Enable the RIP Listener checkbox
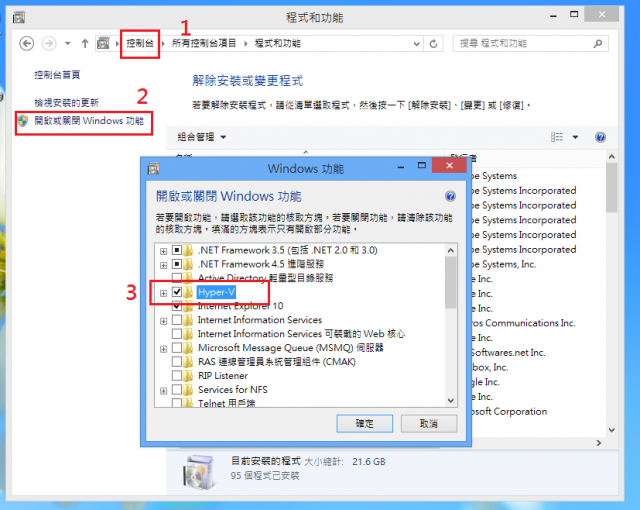Viewport: 640px width, 510px height. (x=177, y=375)
